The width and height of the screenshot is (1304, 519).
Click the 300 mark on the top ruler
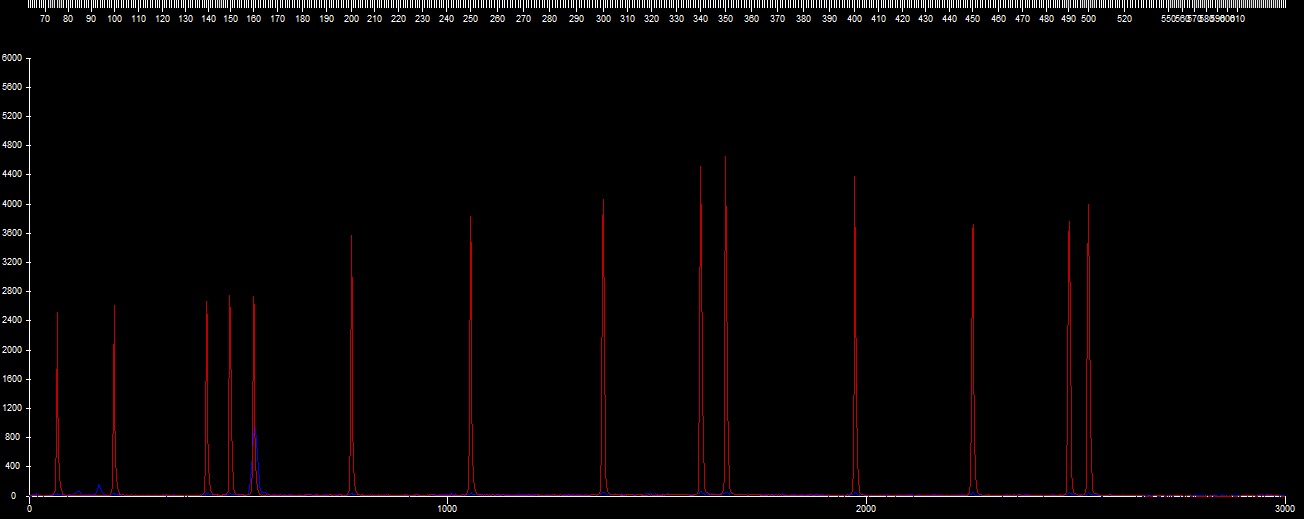[x=602, y=18]
